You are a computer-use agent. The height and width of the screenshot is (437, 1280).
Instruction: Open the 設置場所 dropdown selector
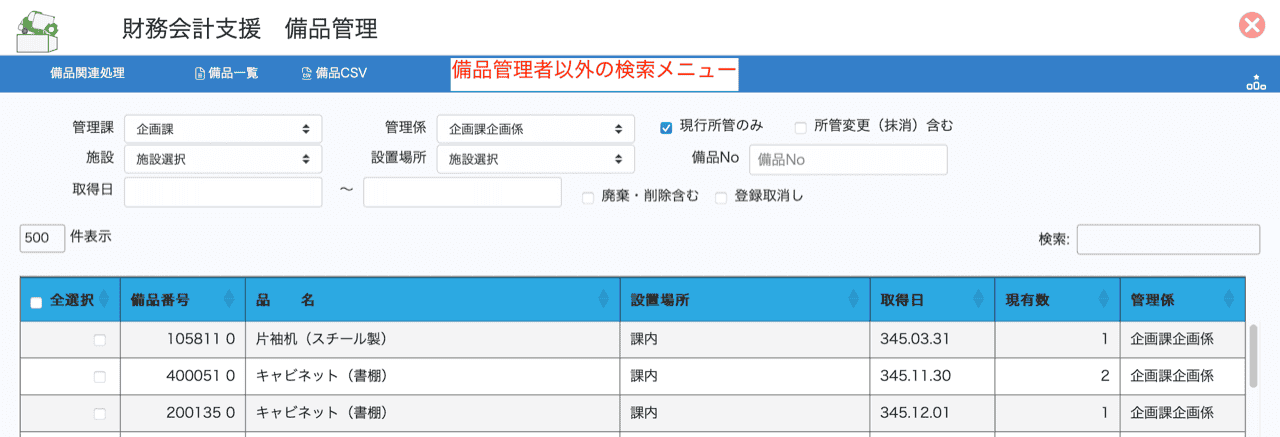(535, 159)
